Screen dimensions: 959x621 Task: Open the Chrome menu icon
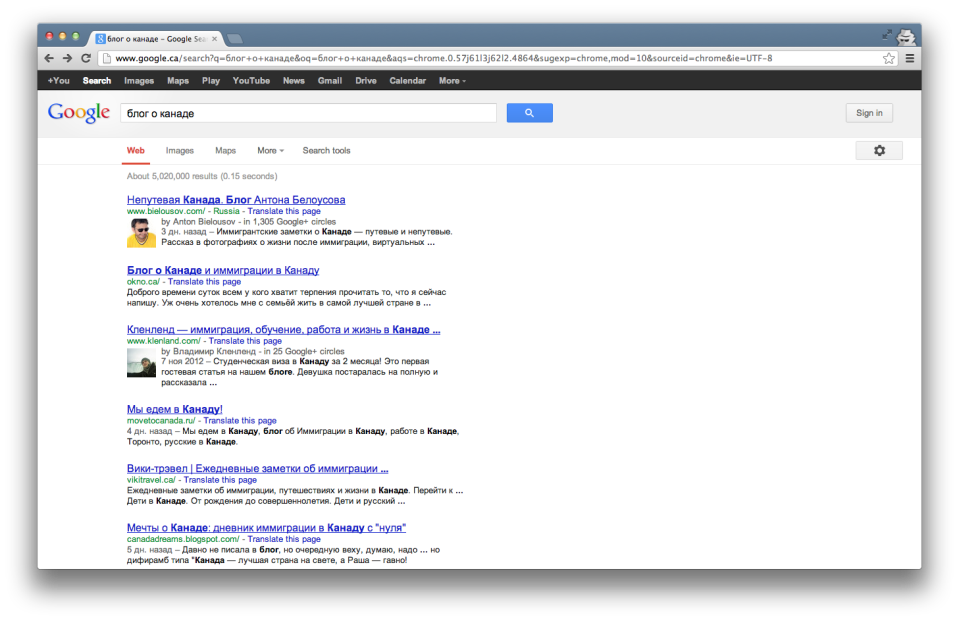coord(910,59)
